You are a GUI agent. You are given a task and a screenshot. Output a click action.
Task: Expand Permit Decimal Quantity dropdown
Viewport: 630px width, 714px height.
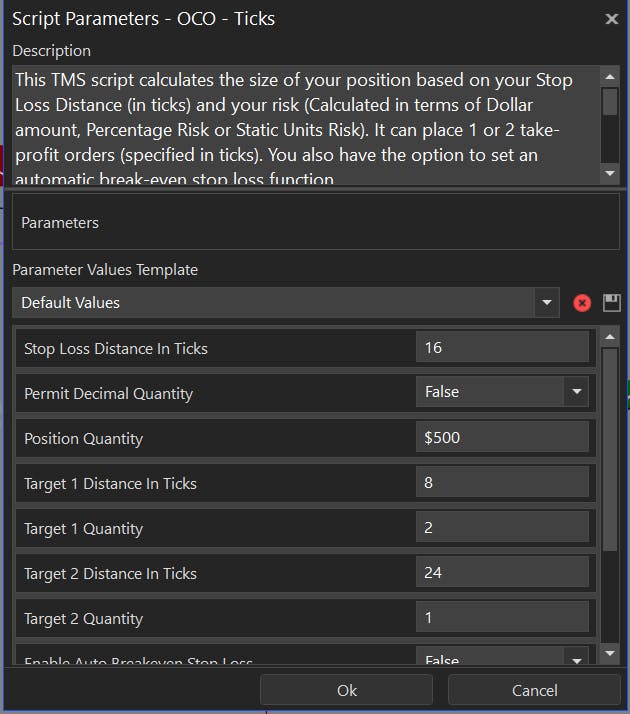(576, 393)
